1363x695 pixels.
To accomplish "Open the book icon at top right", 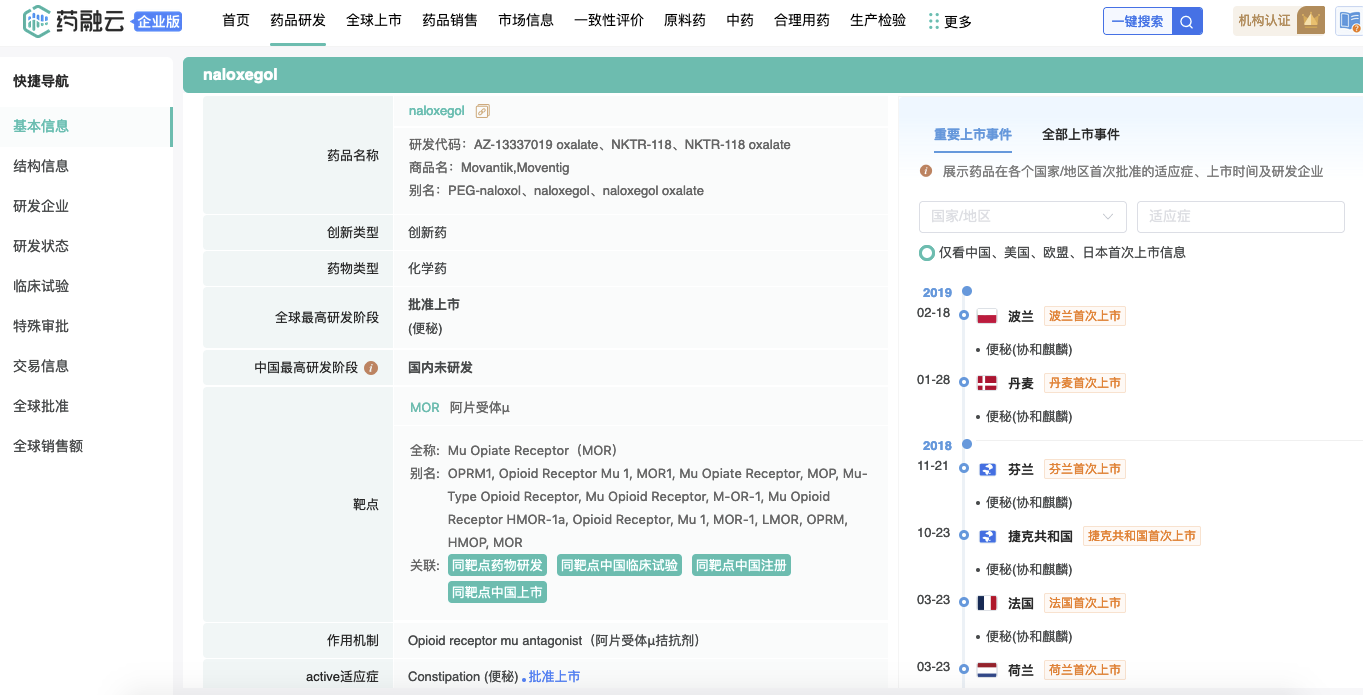I will point(1349,21).
